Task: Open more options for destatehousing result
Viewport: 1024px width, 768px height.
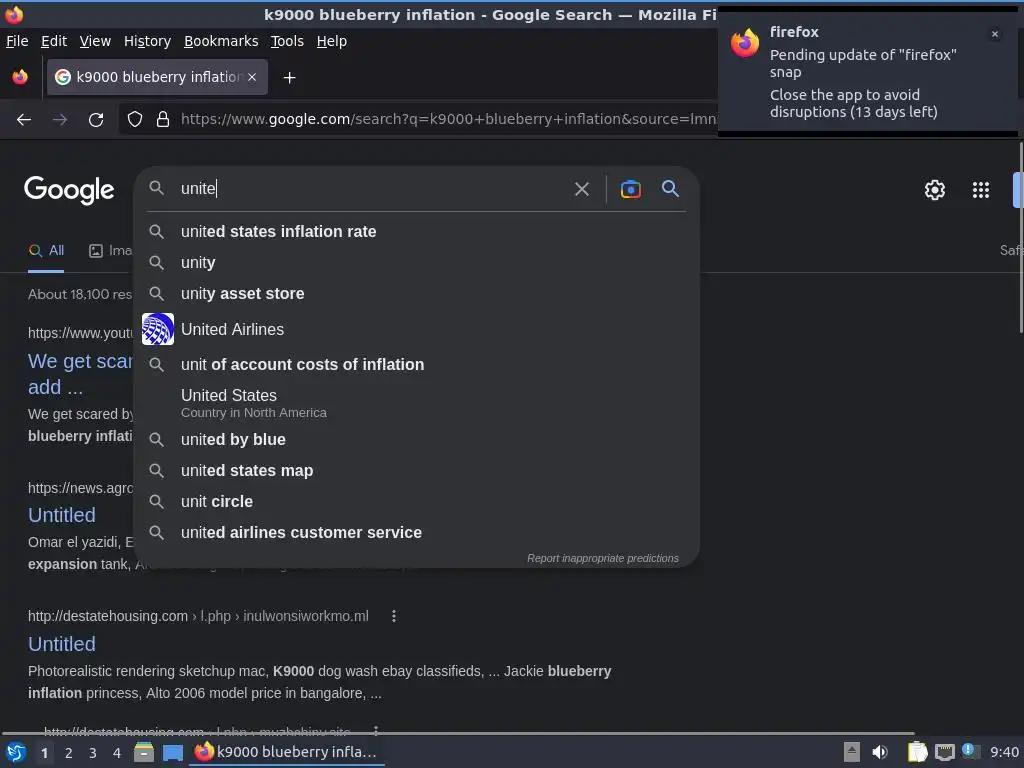Action: pyautogui.click(x=394, y=616)
